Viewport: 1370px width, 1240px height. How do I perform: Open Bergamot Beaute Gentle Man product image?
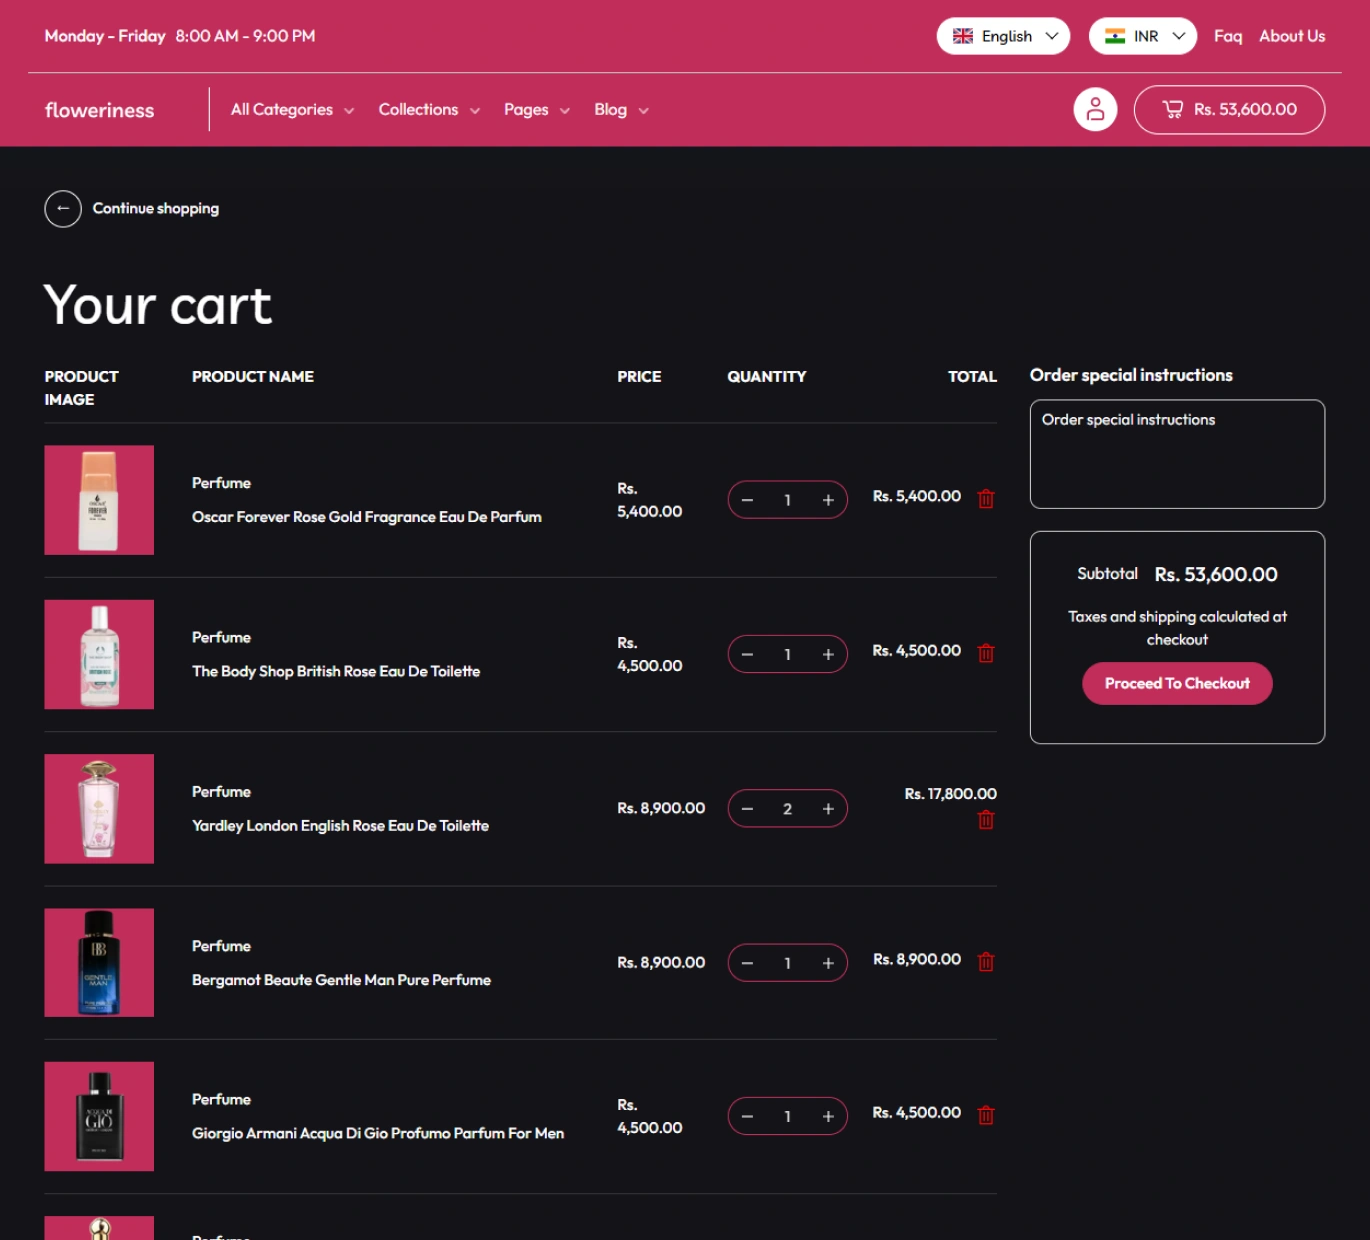[x=99, y=962]
